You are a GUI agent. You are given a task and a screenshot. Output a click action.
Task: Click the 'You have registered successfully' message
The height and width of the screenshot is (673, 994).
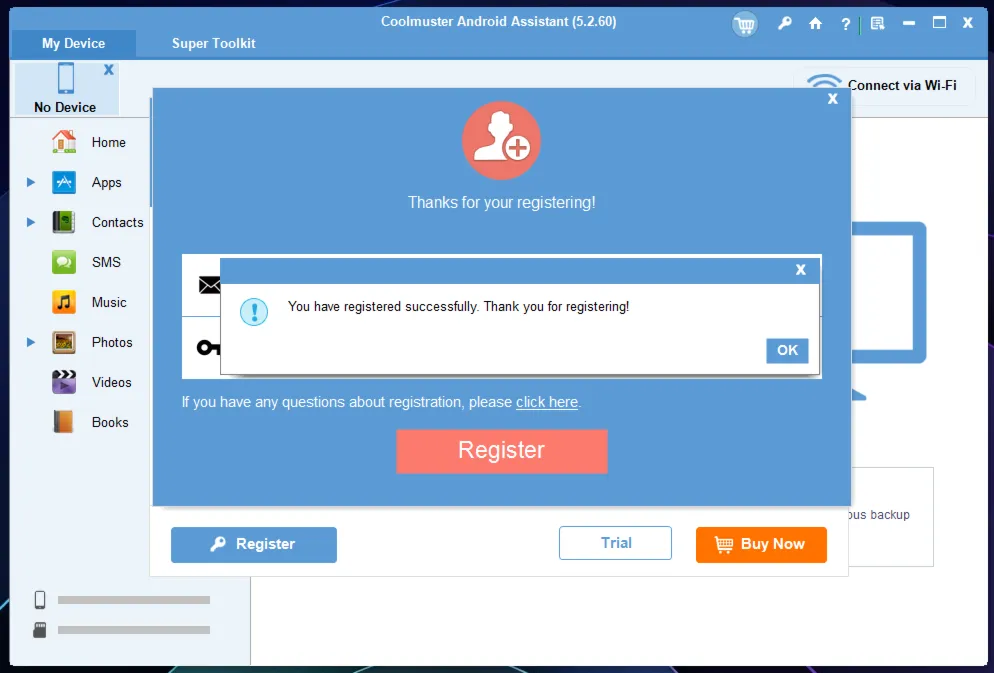[x=458, y=307]
